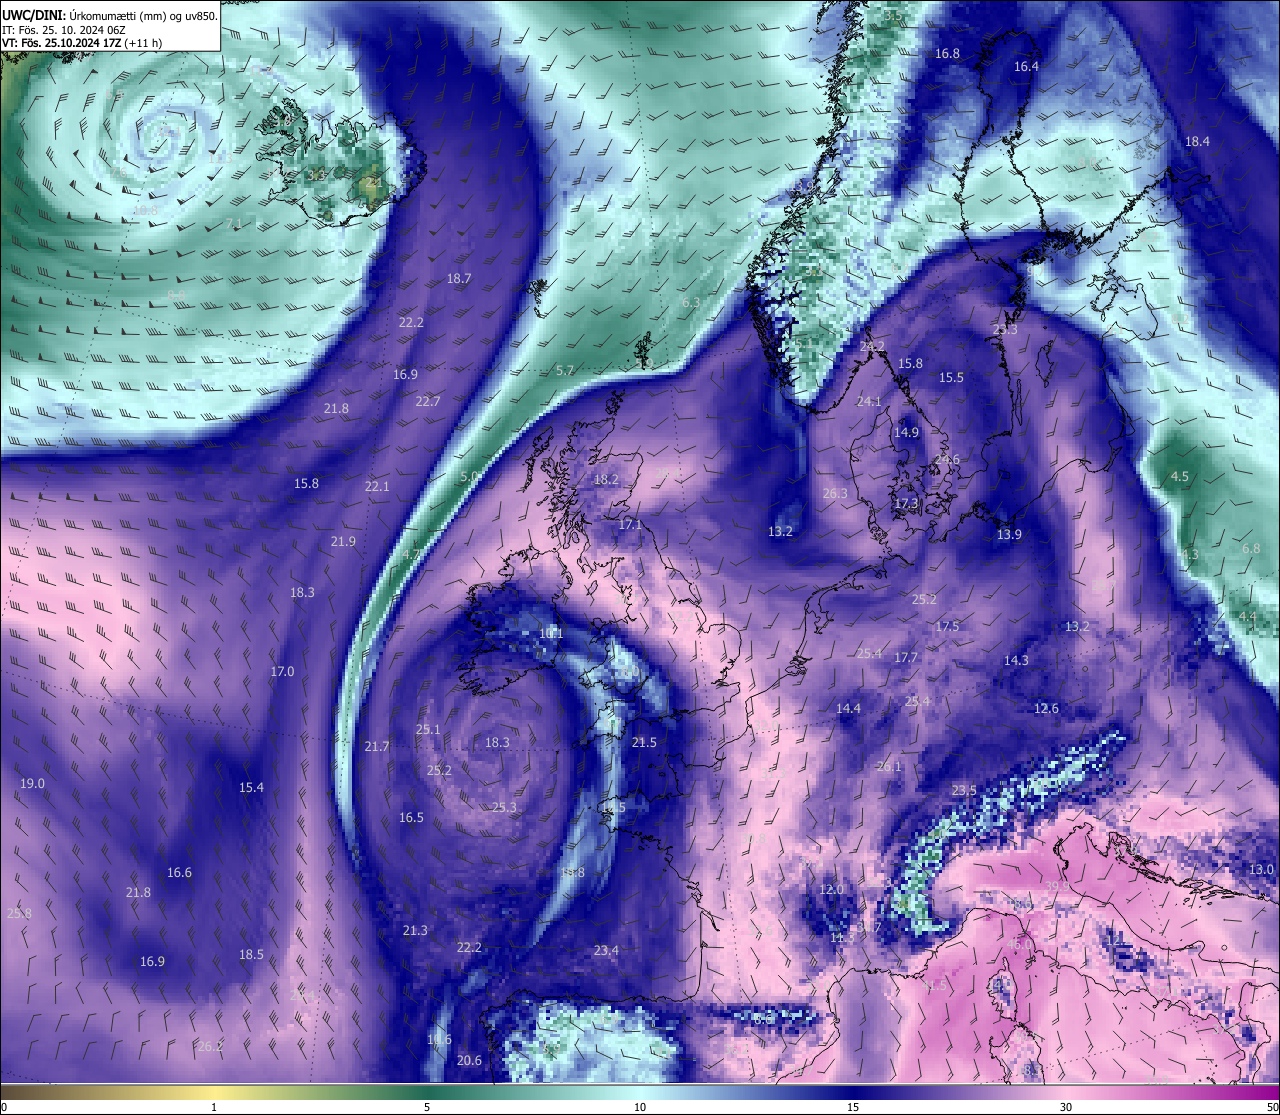Click the 25.3 value in the low
Screen dimensions: 1280x1115
coord(504,808)
